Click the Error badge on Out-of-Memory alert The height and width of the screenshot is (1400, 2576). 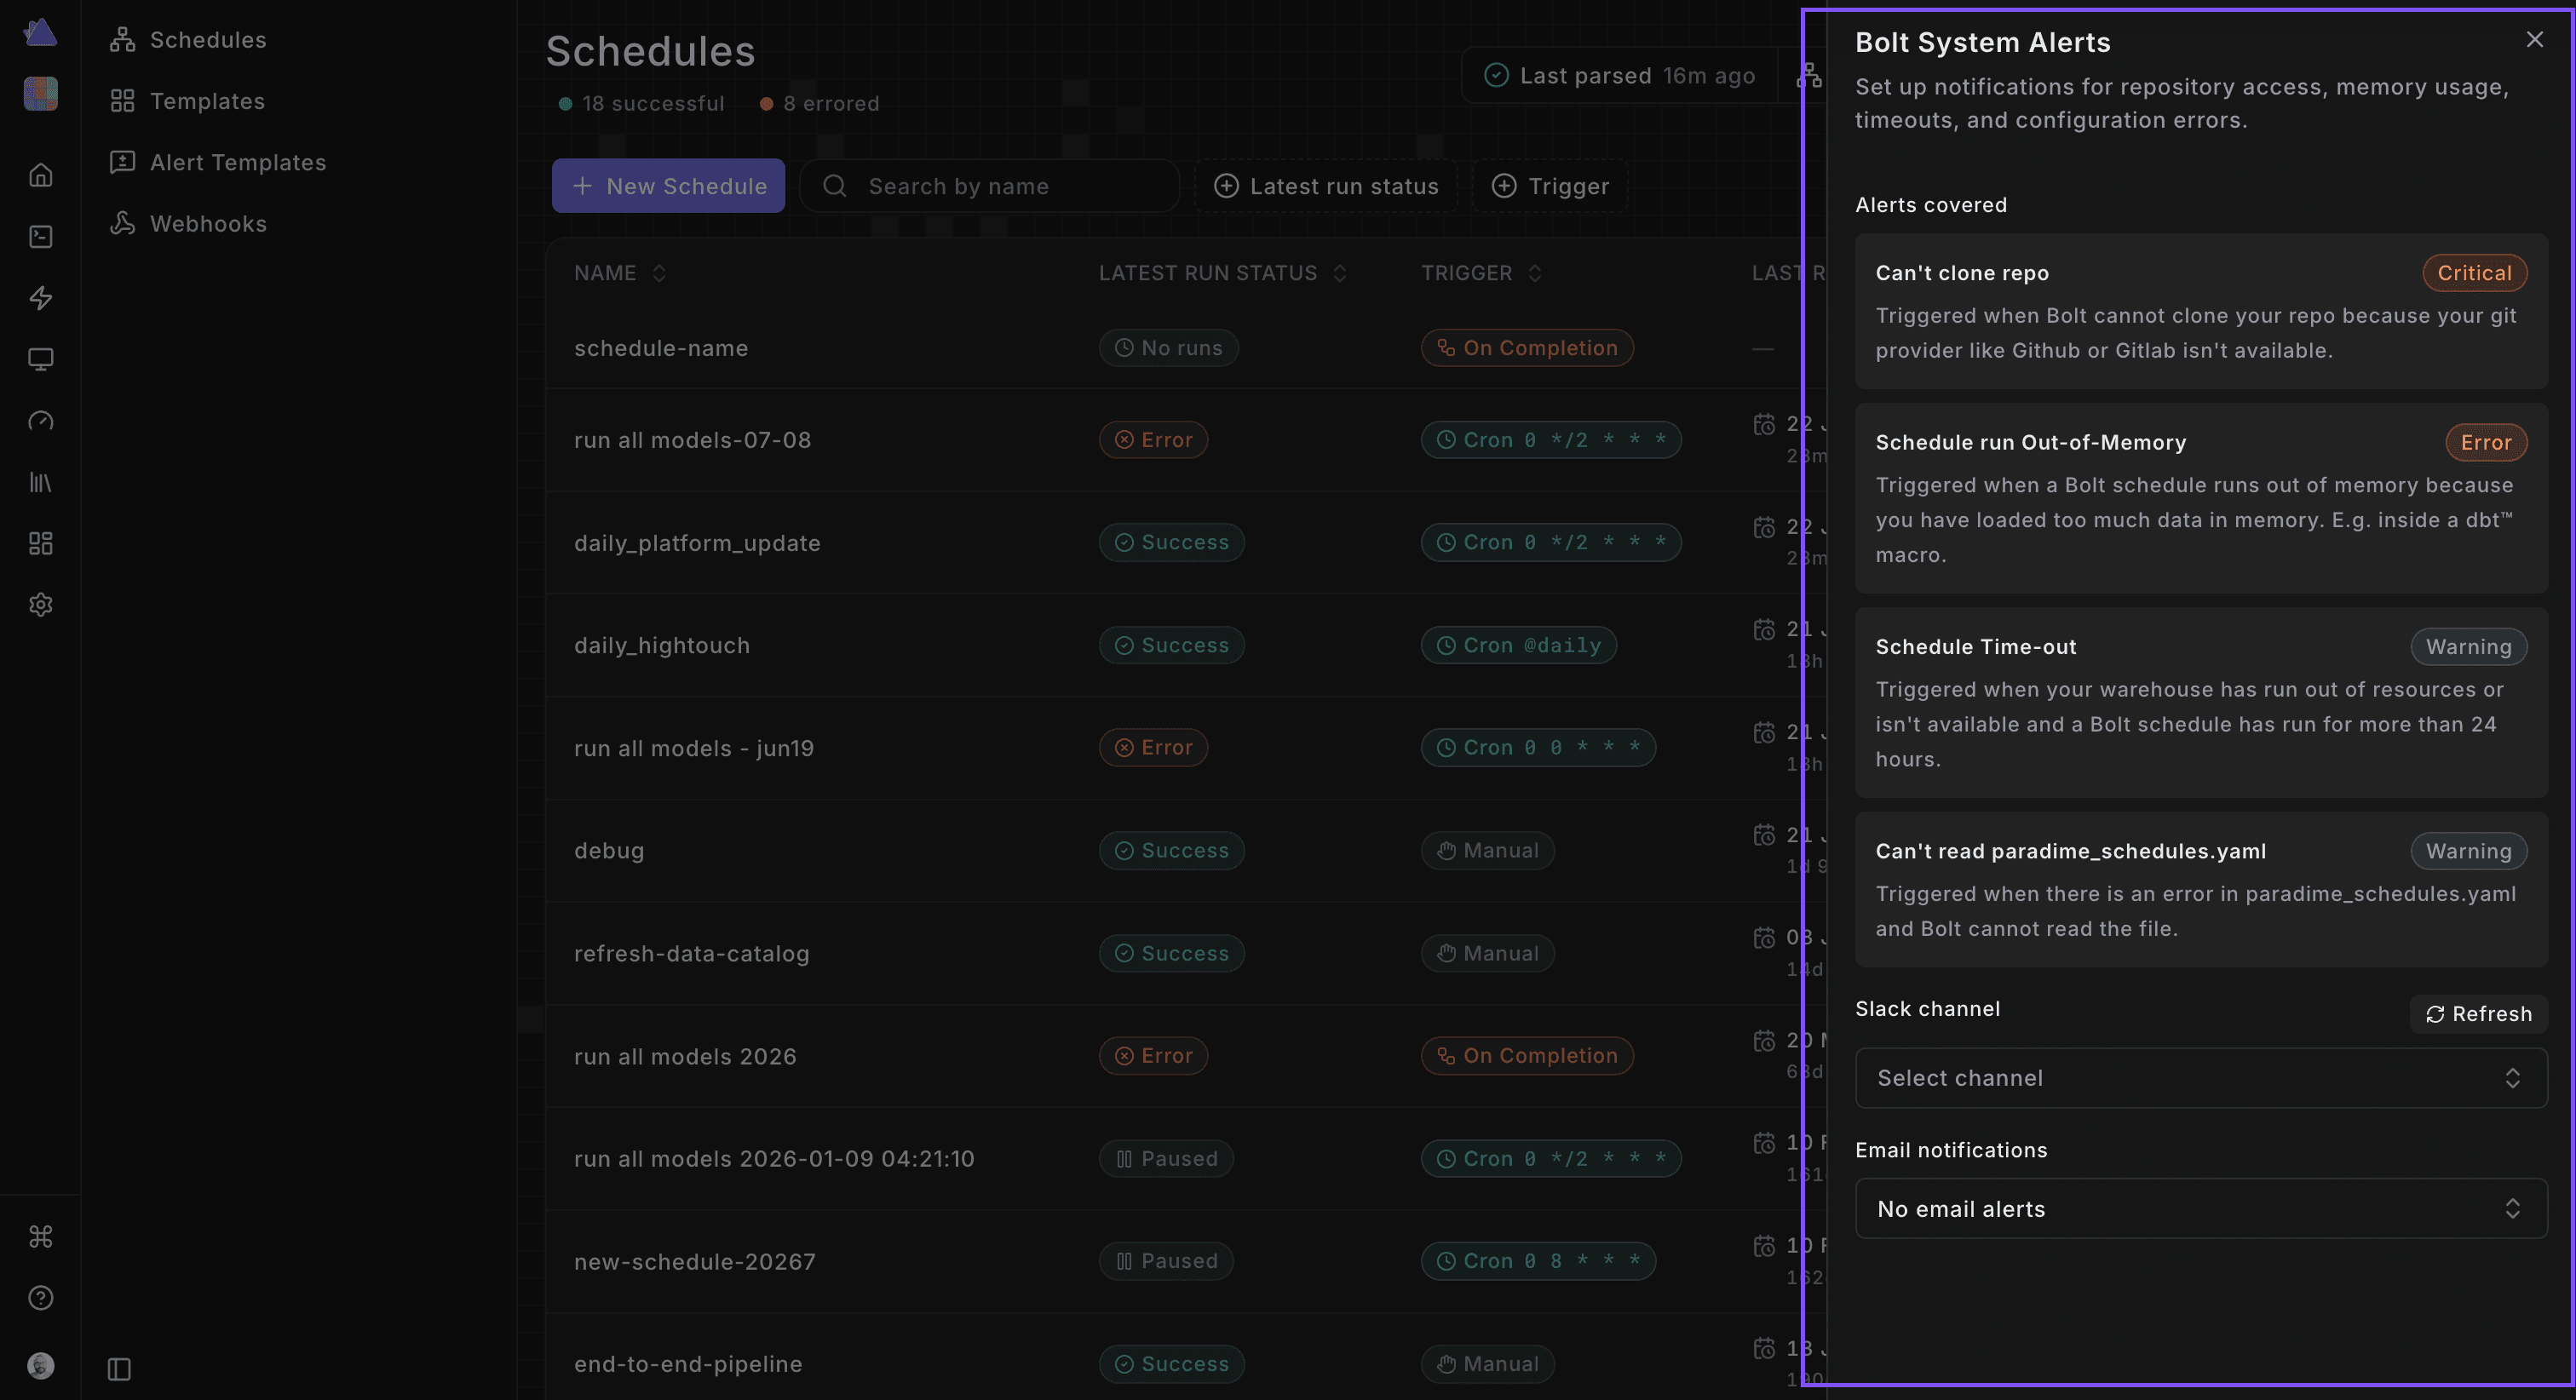[2486, 442]
